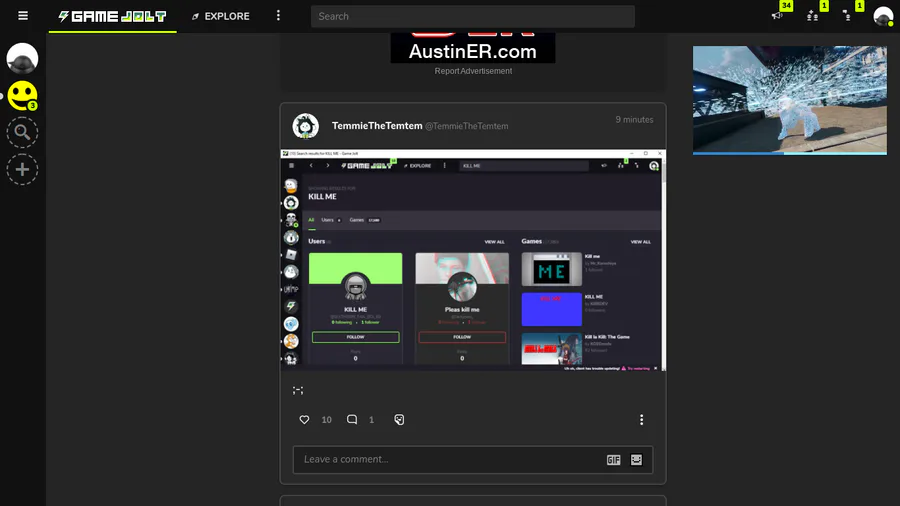Open the smiley face community in sidebar
This screenshot has width=900, height=506.
22,95
